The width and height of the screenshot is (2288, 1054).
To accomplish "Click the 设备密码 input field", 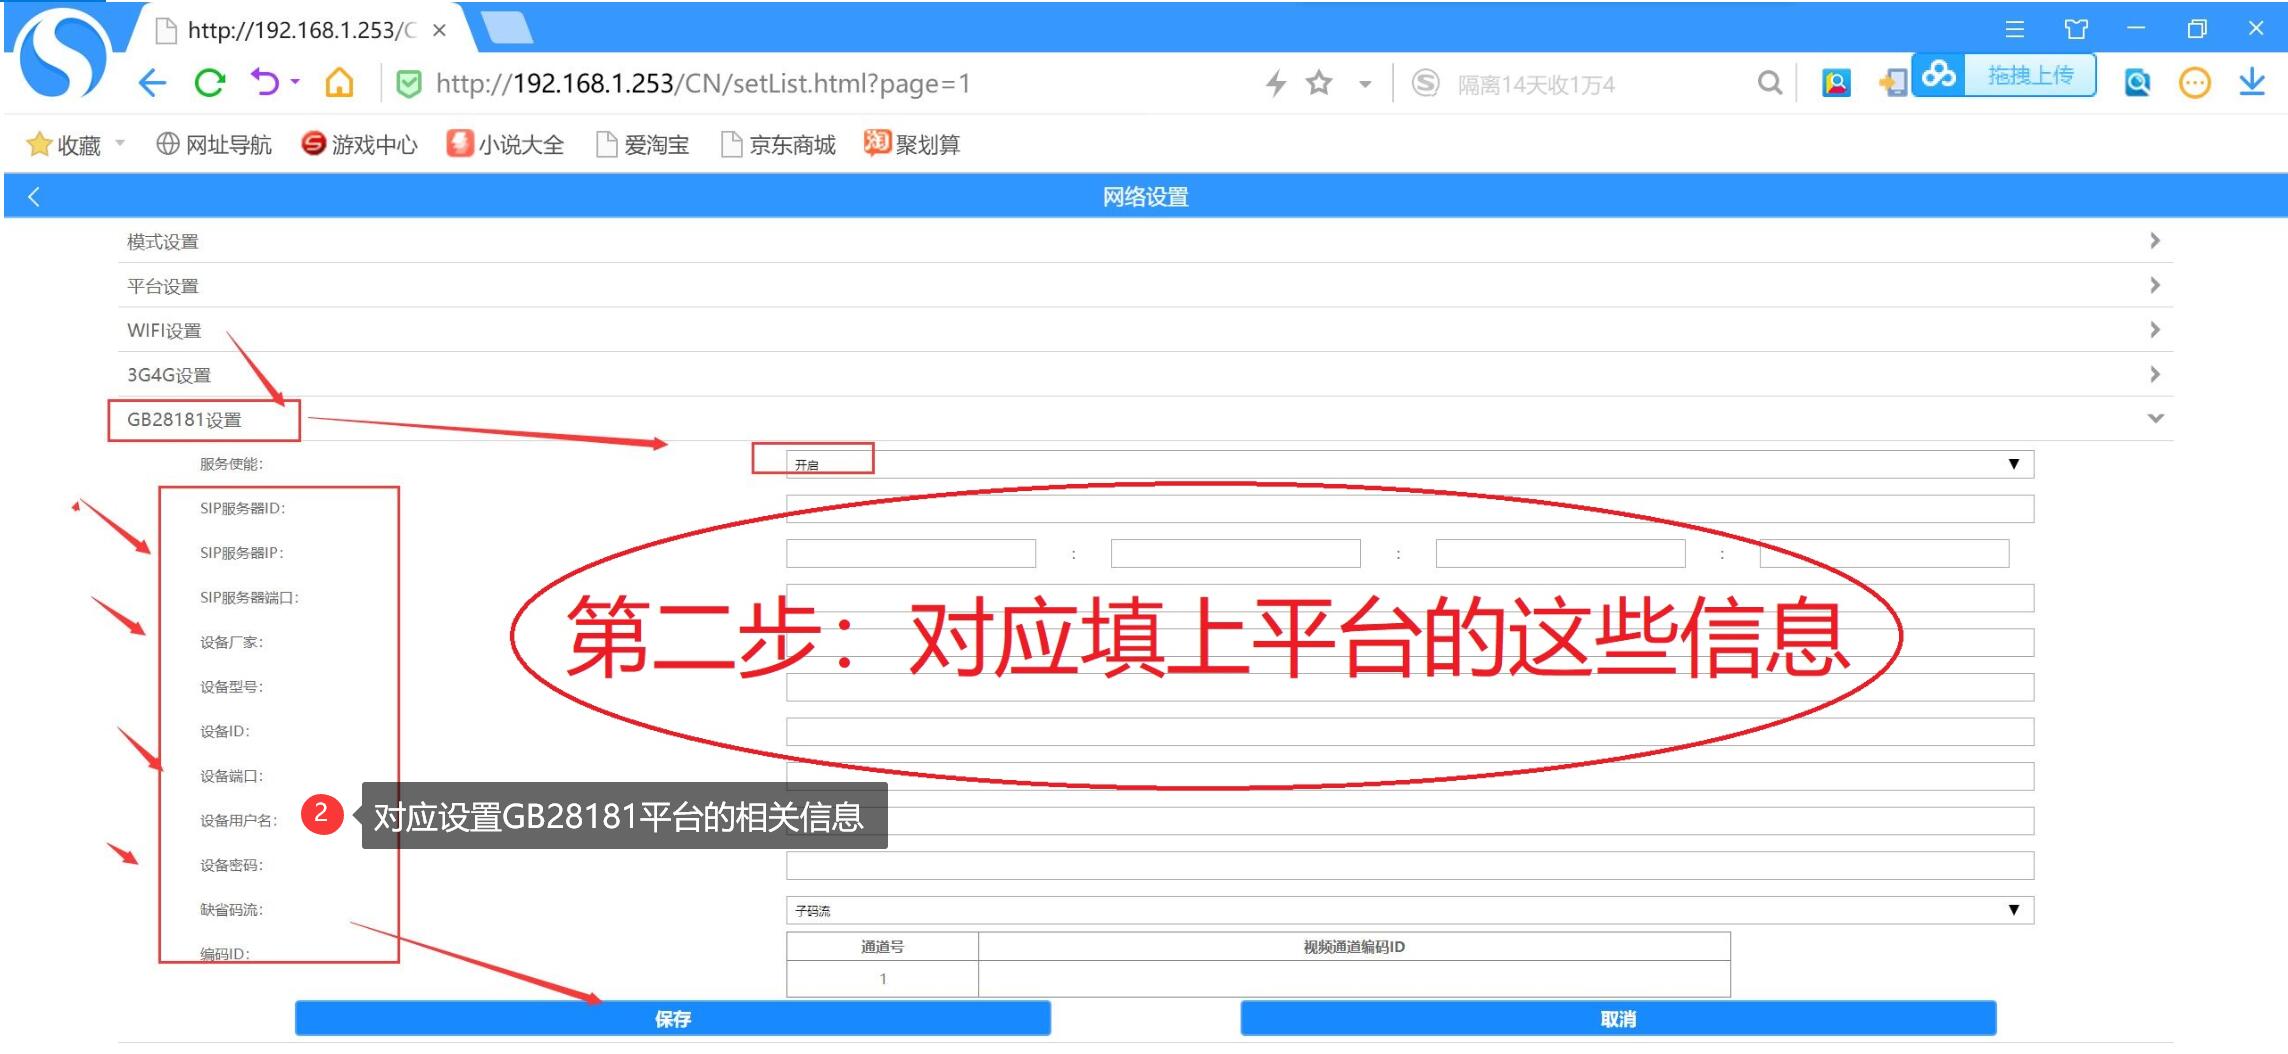I will pyautogui.click(x=1409, y=866).
